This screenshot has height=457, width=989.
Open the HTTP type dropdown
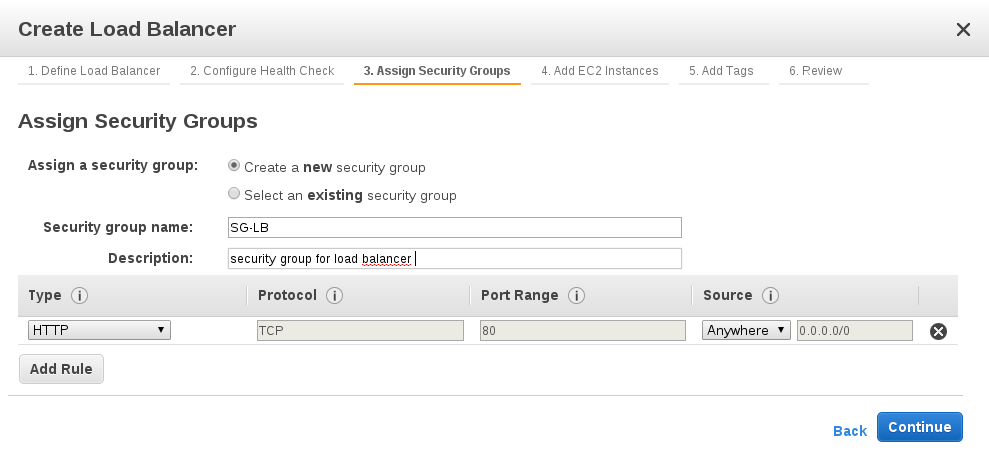pos(99,330)
